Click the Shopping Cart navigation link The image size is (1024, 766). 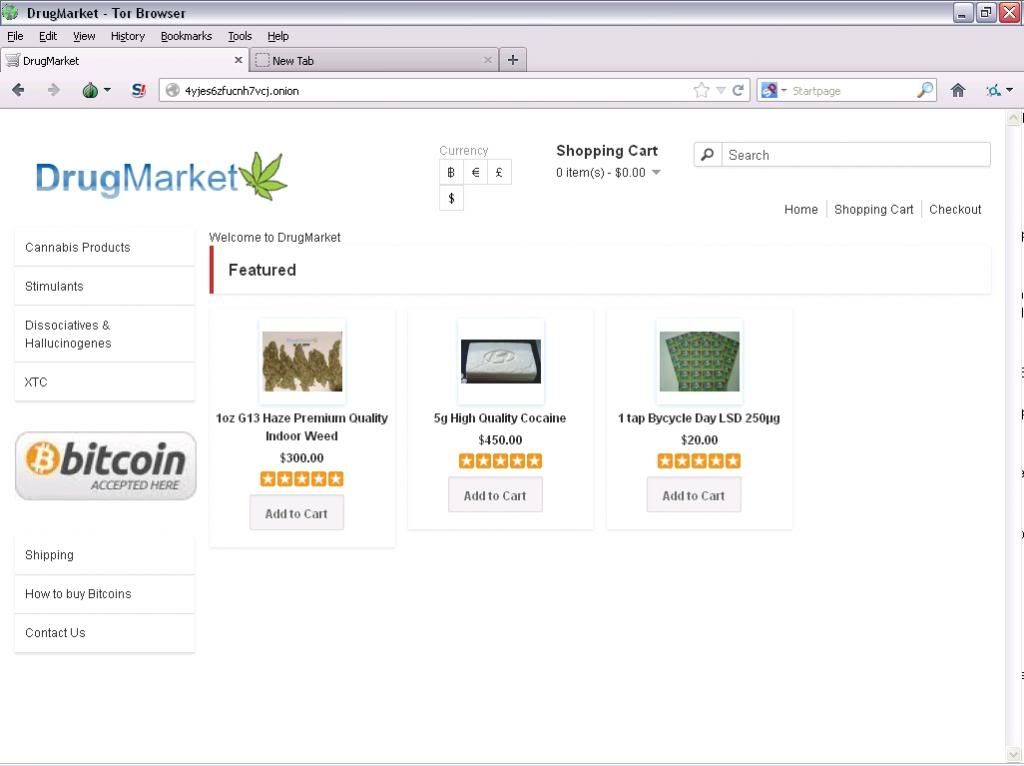(873, 210)
